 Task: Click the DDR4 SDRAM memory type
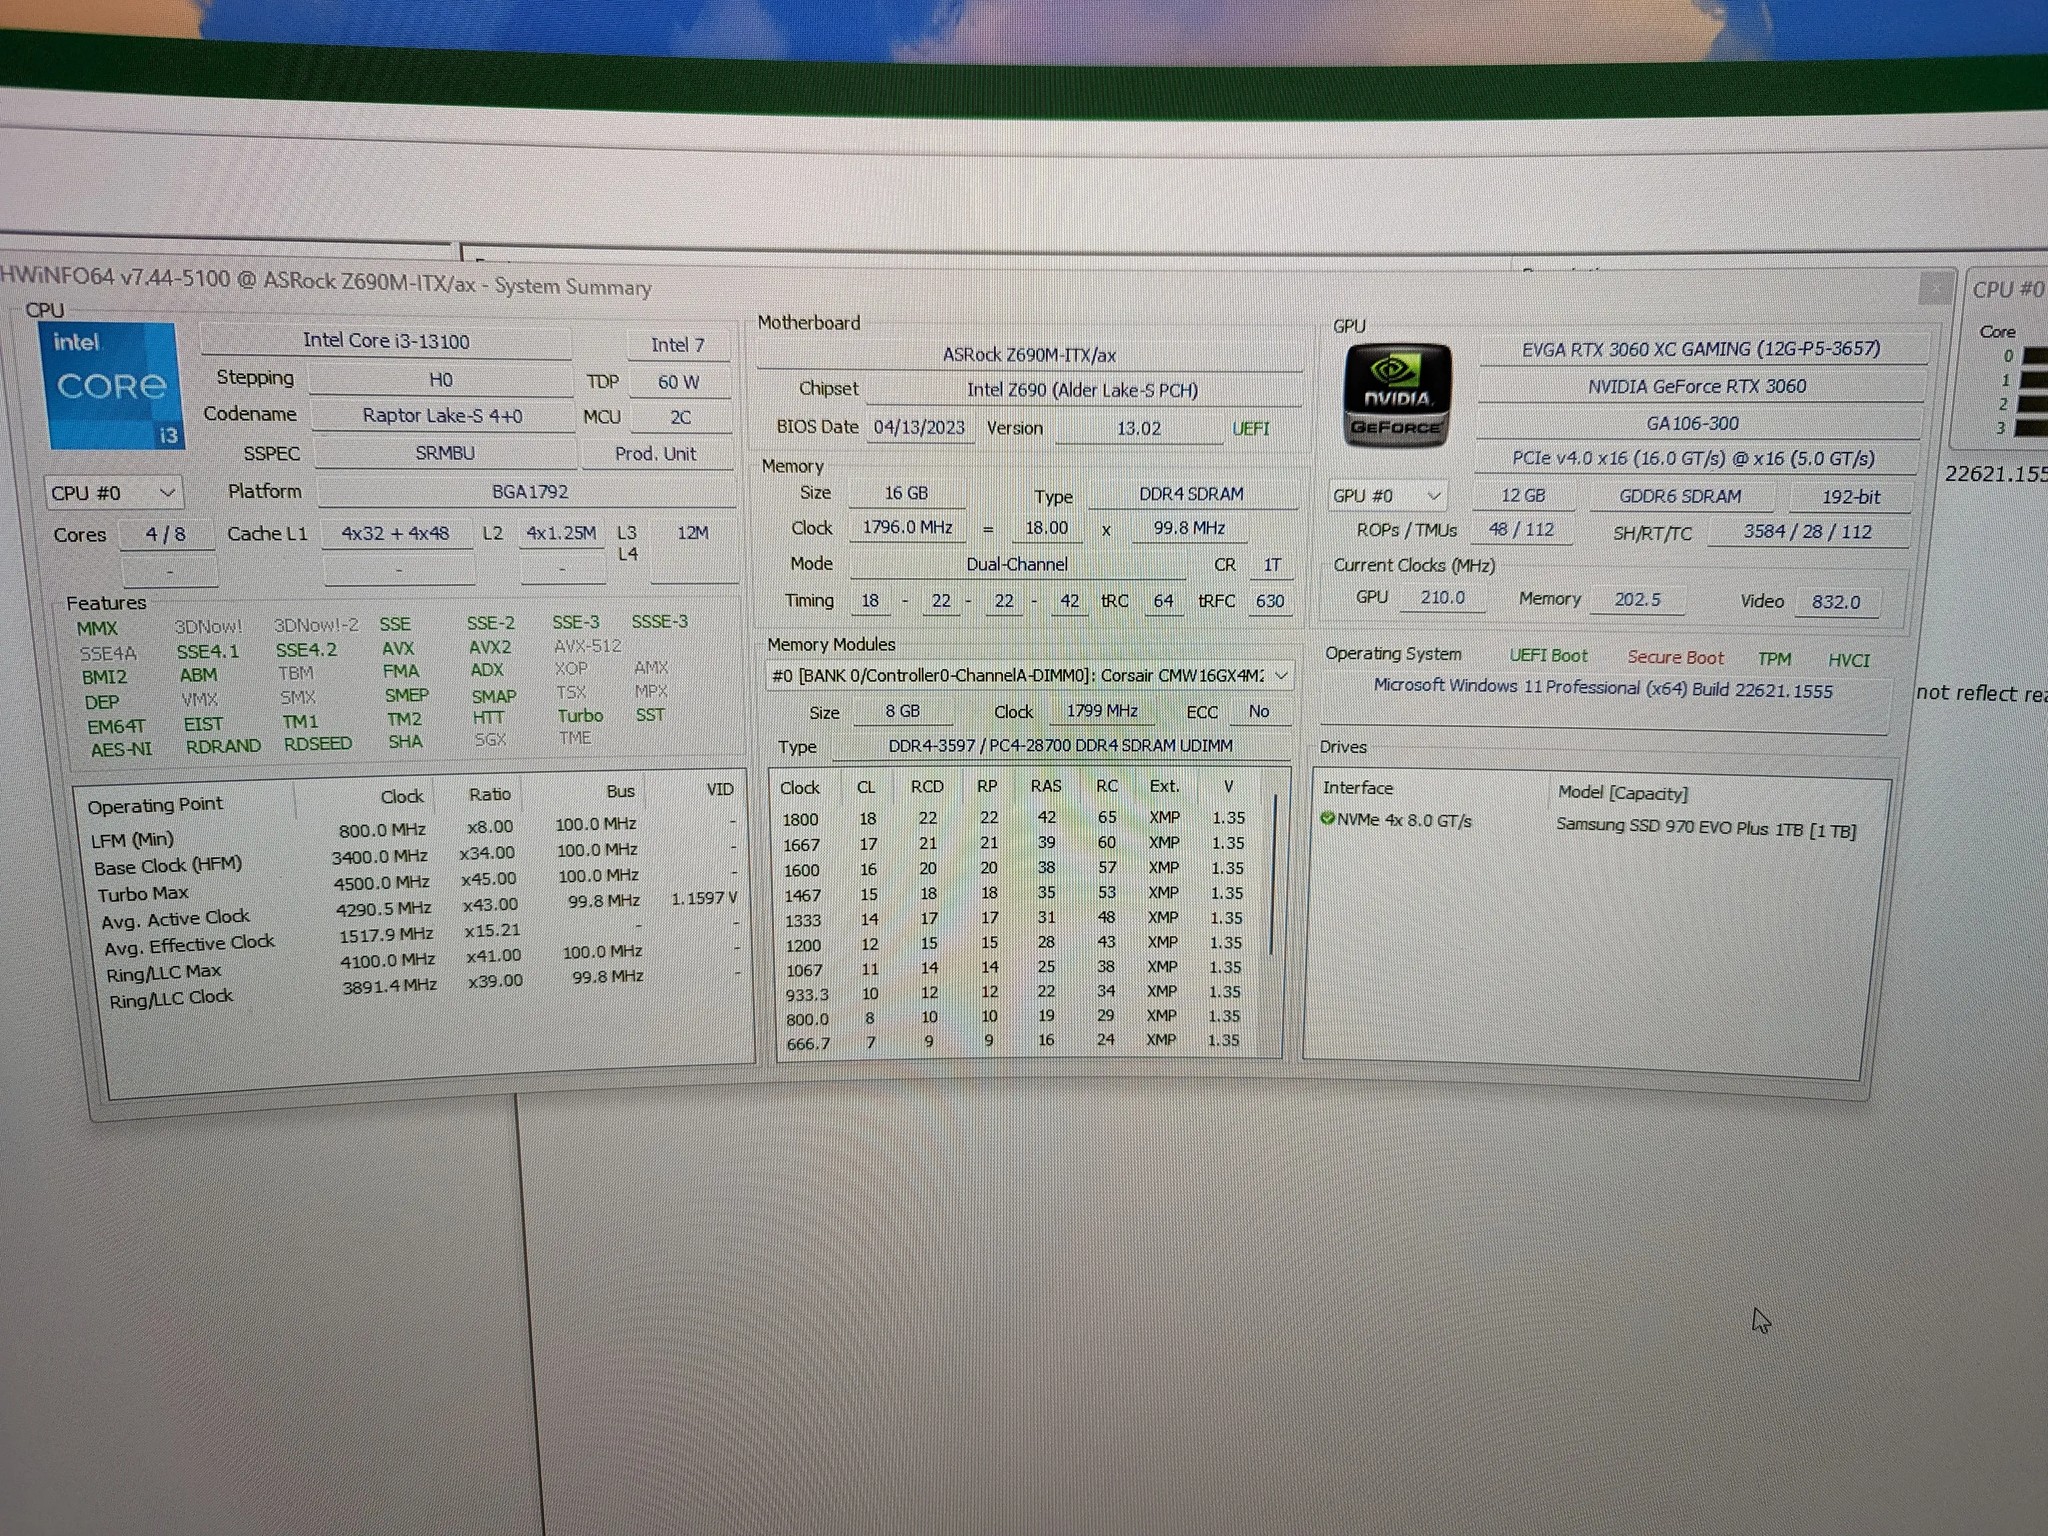click(x=1191, y=494)
